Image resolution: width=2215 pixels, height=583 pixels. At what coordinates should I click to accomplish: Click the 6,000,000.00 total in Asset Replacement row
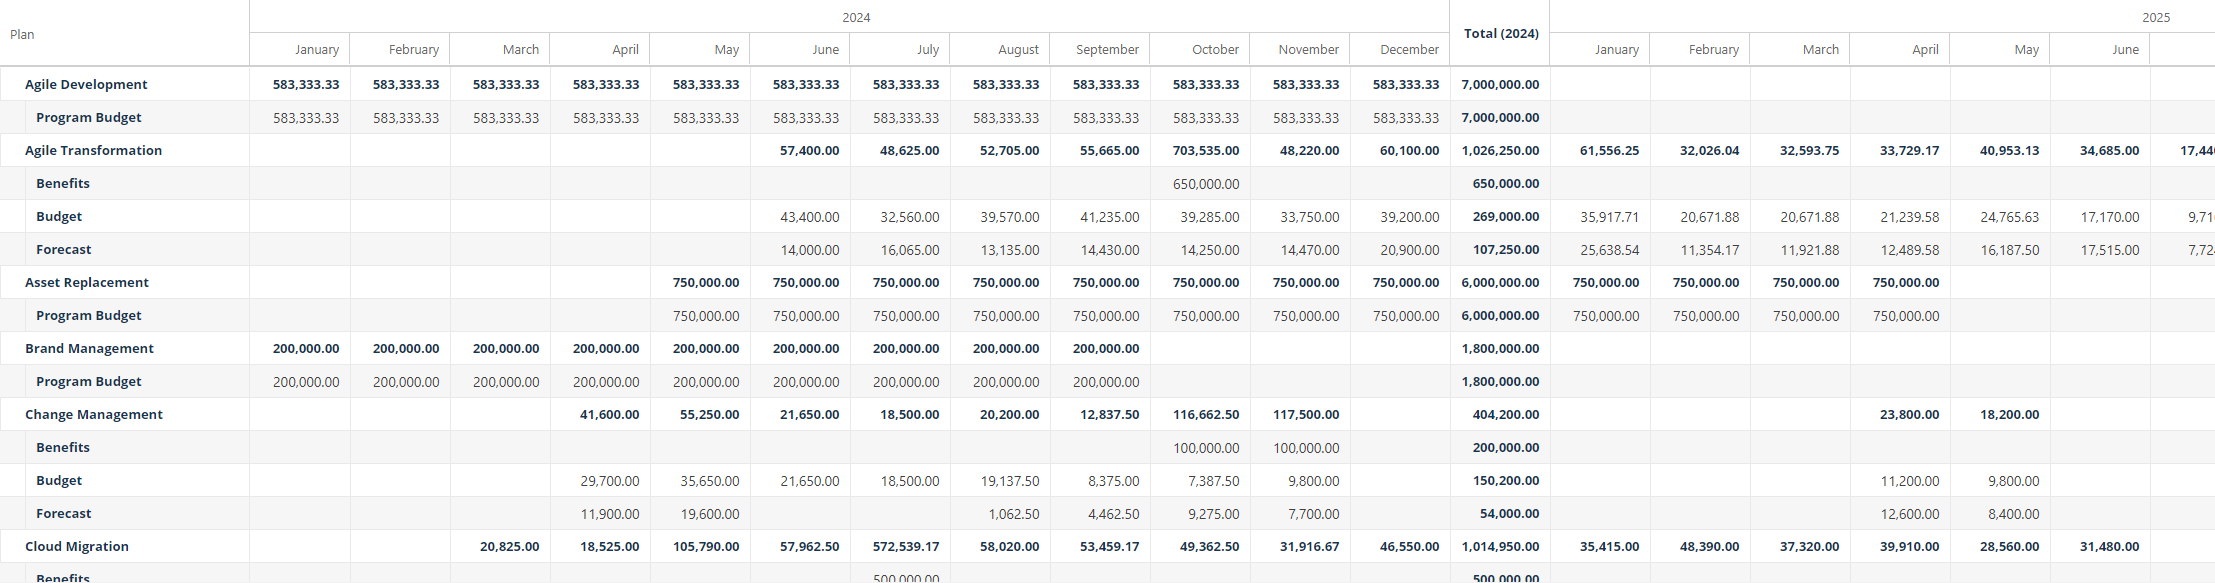[1500, 282]
